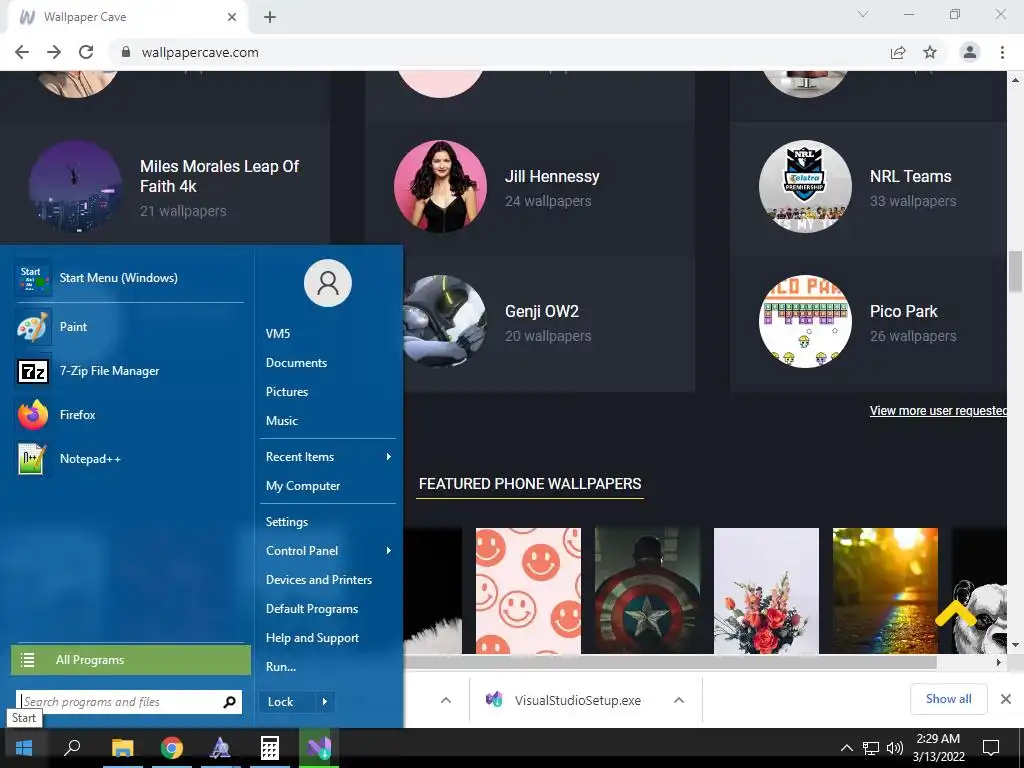Open VisualStudioSetup.exe download options chevron

tap(679, 700)
